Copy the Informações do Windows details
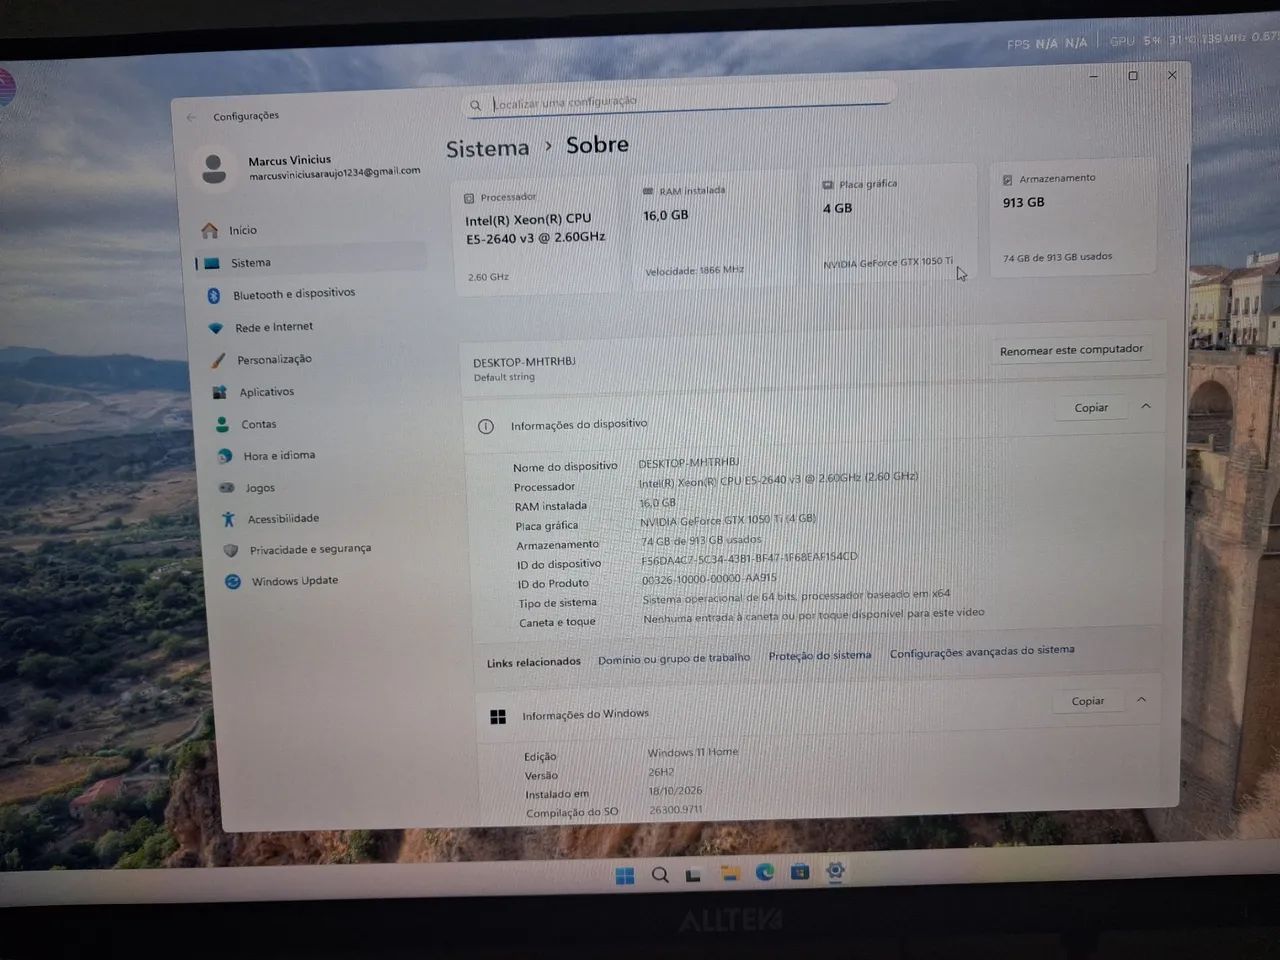Image resolution: width=1280 pixels, height=960 pixels. point(1088,701)
